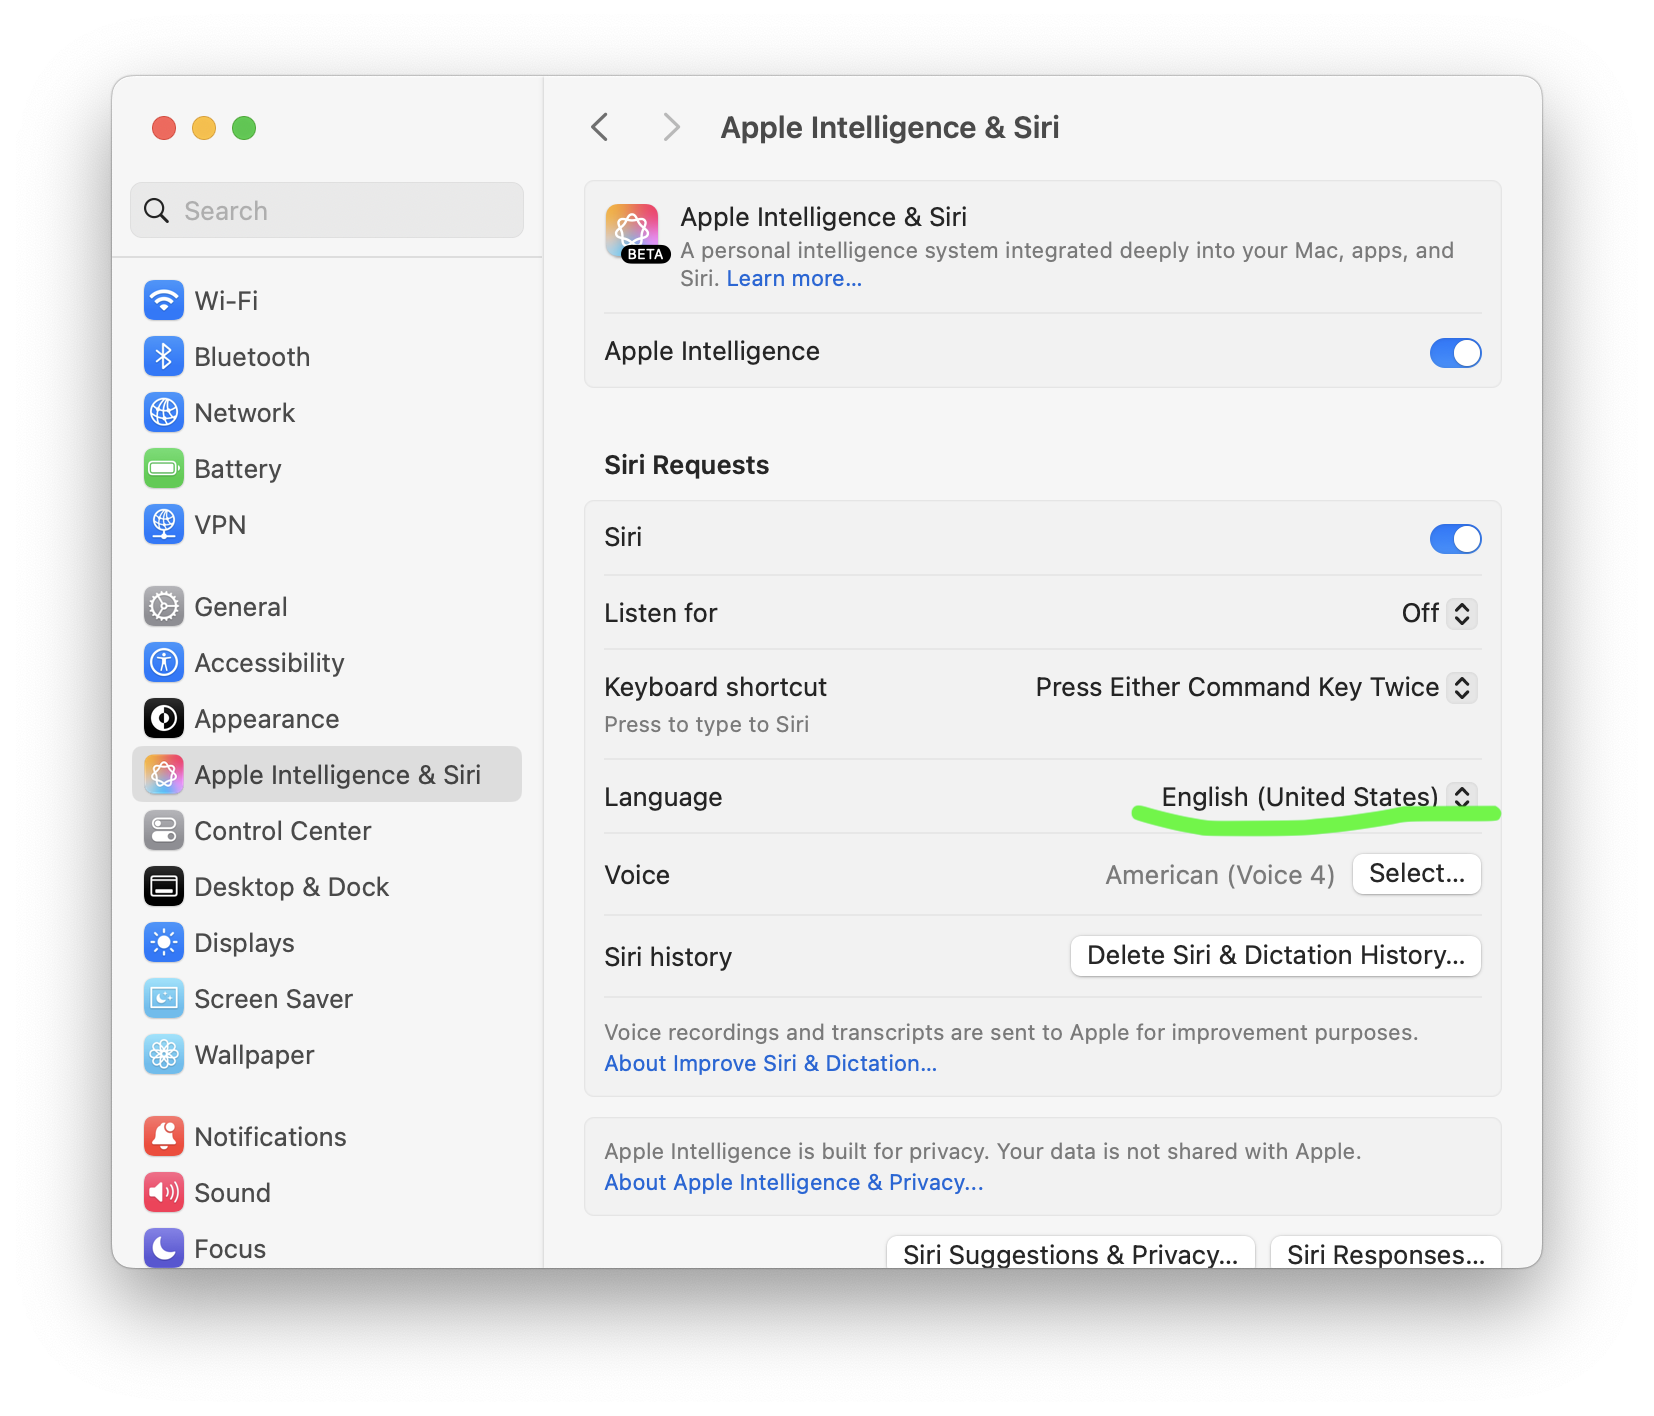The image size is (1654, 1416).
Task: Go forward with the right chevron
Action: (671, 127)
